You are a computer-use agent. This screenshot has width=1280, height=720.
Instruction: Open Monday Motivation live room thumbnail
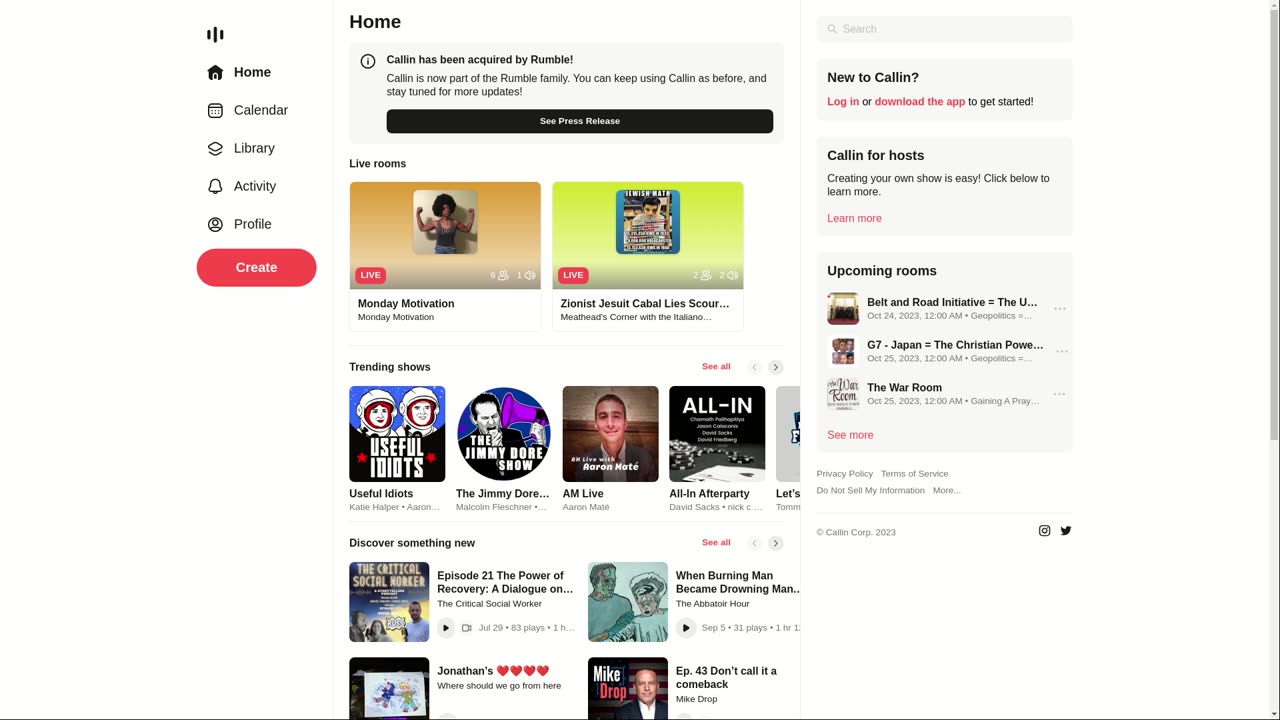(445, 236)
